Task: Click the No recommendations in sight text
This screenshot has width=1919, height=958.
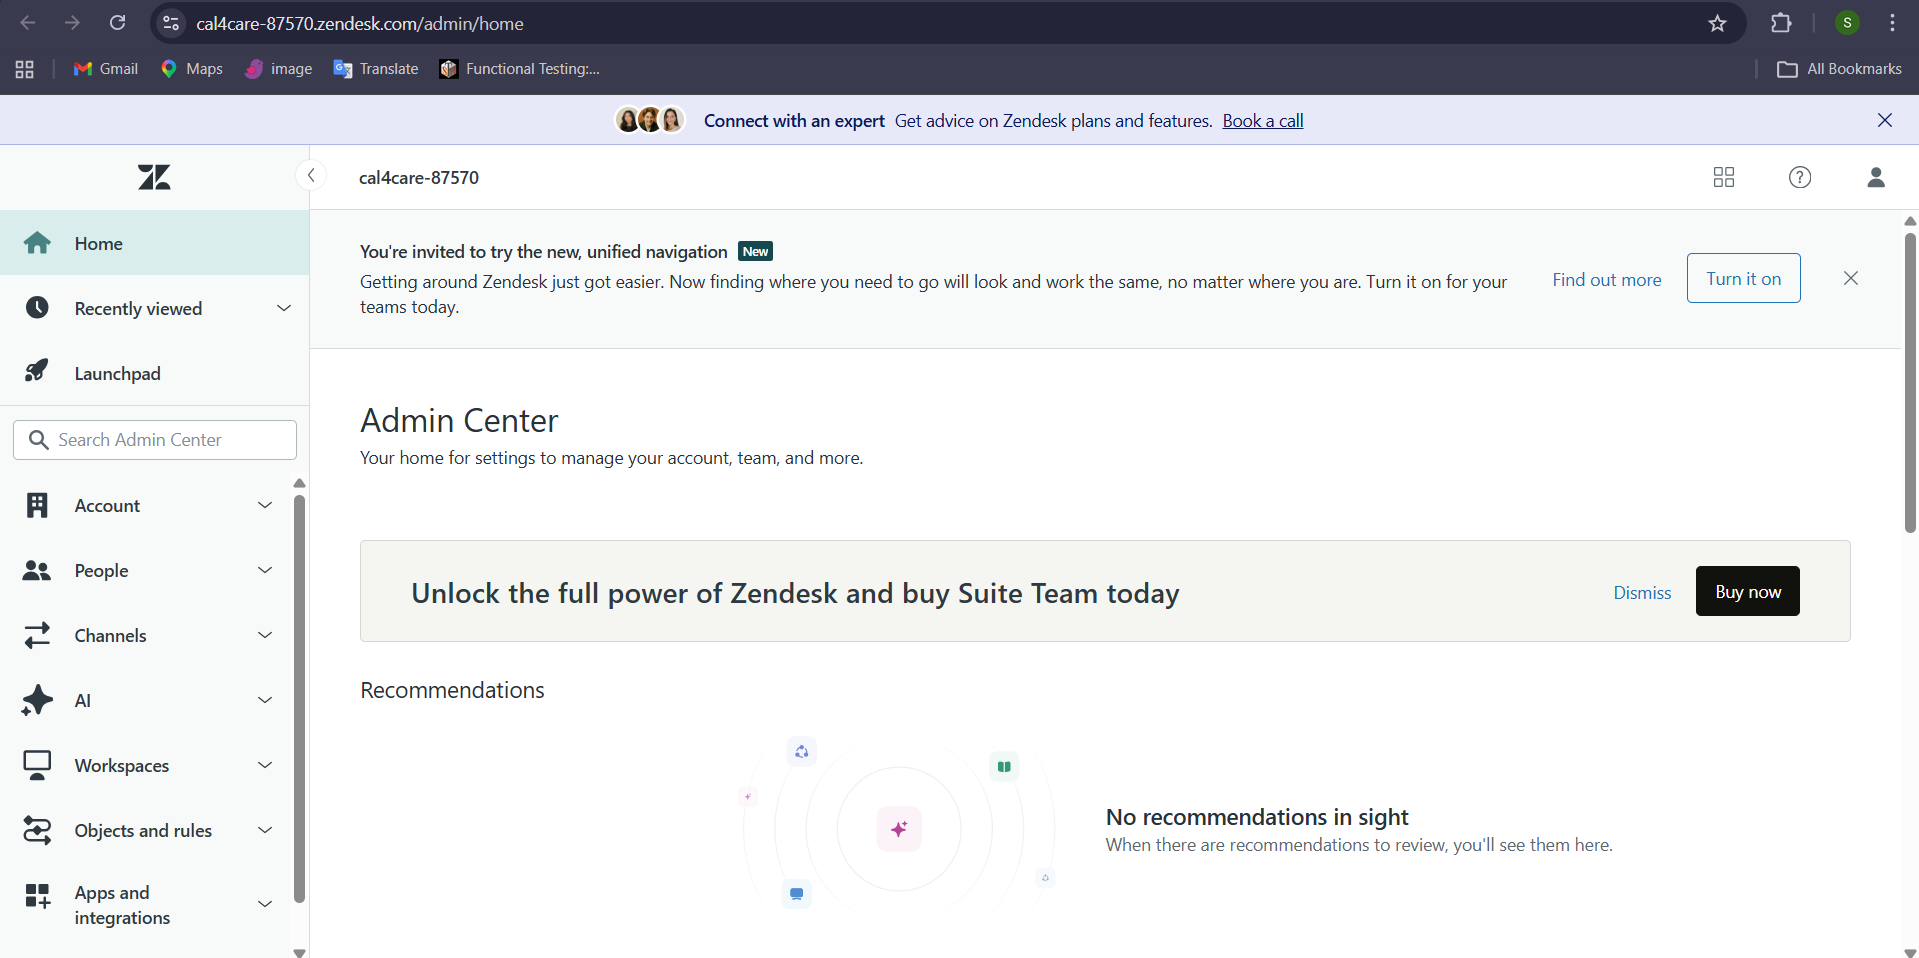Action: click(x=1257, y=817)
